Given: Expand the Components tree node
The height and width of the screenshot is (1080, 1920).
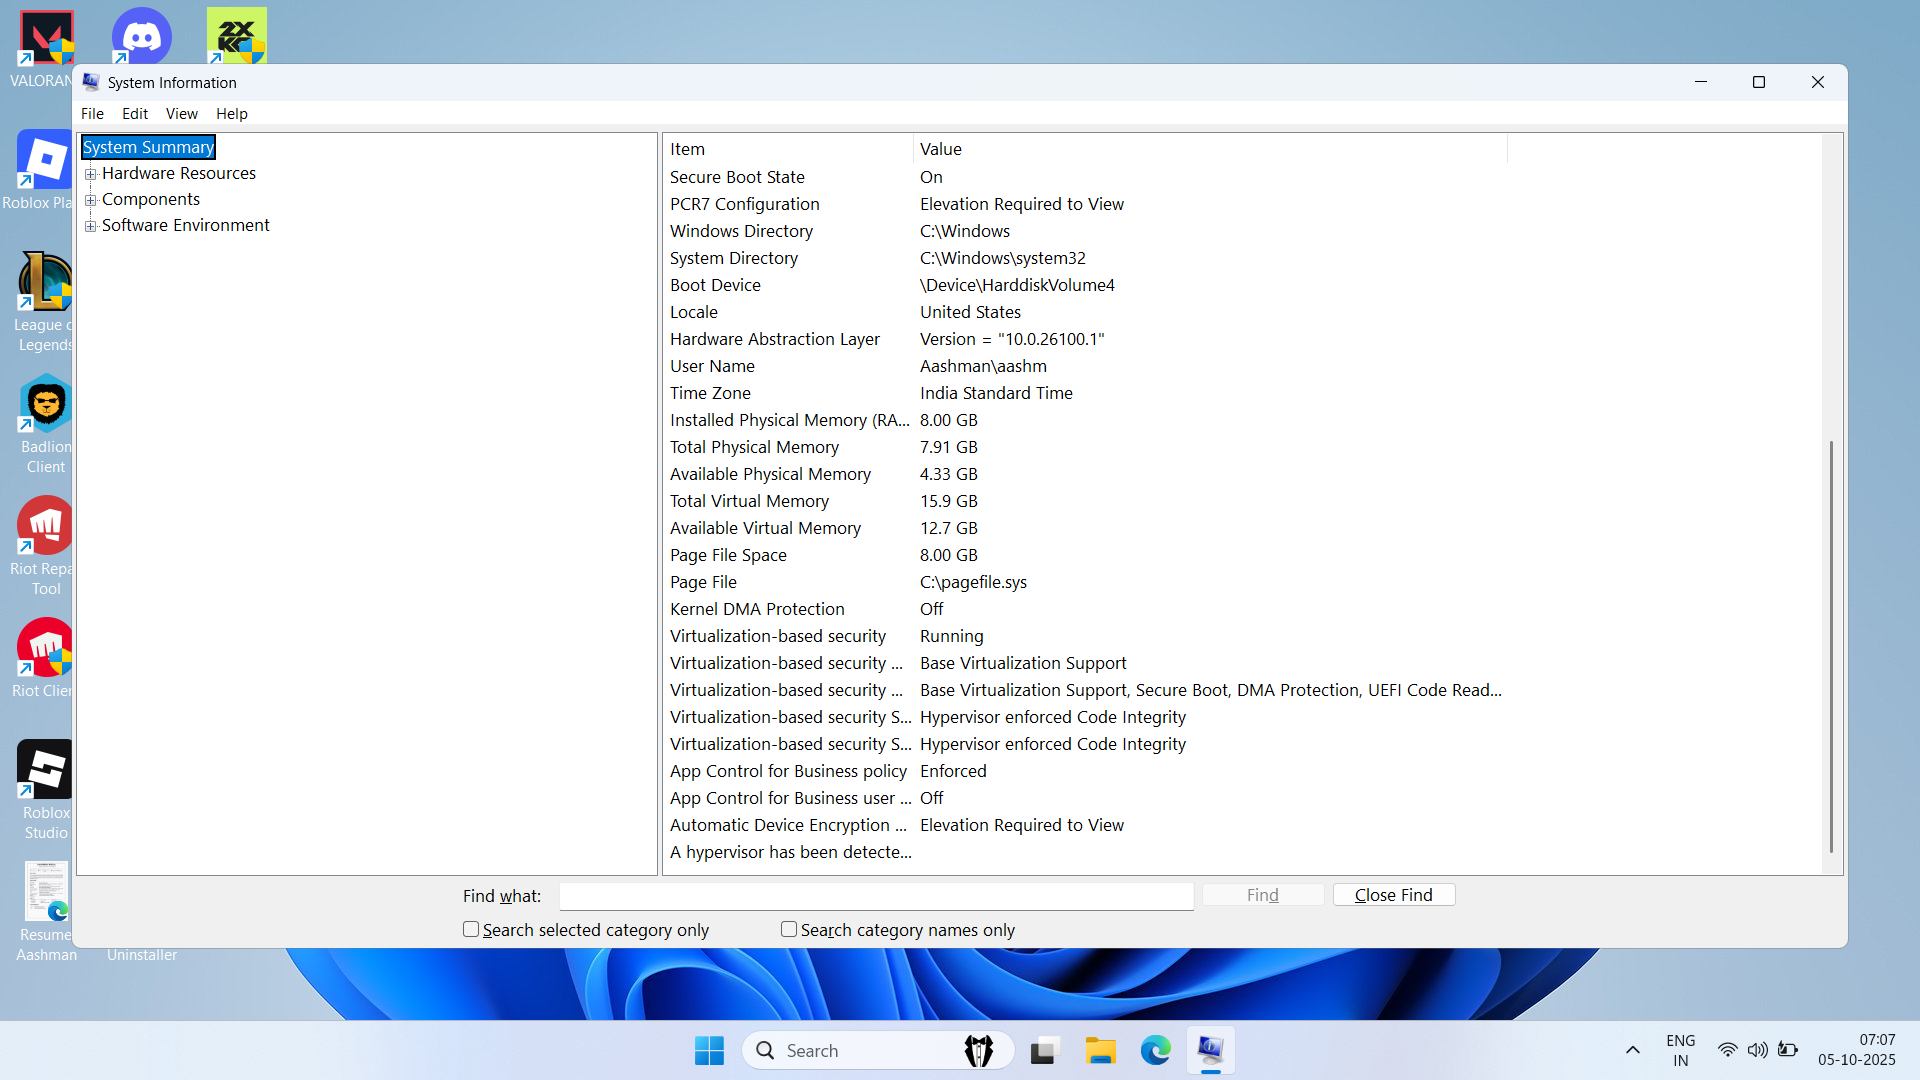Looking at the screenshot, I should pos(91,200).
